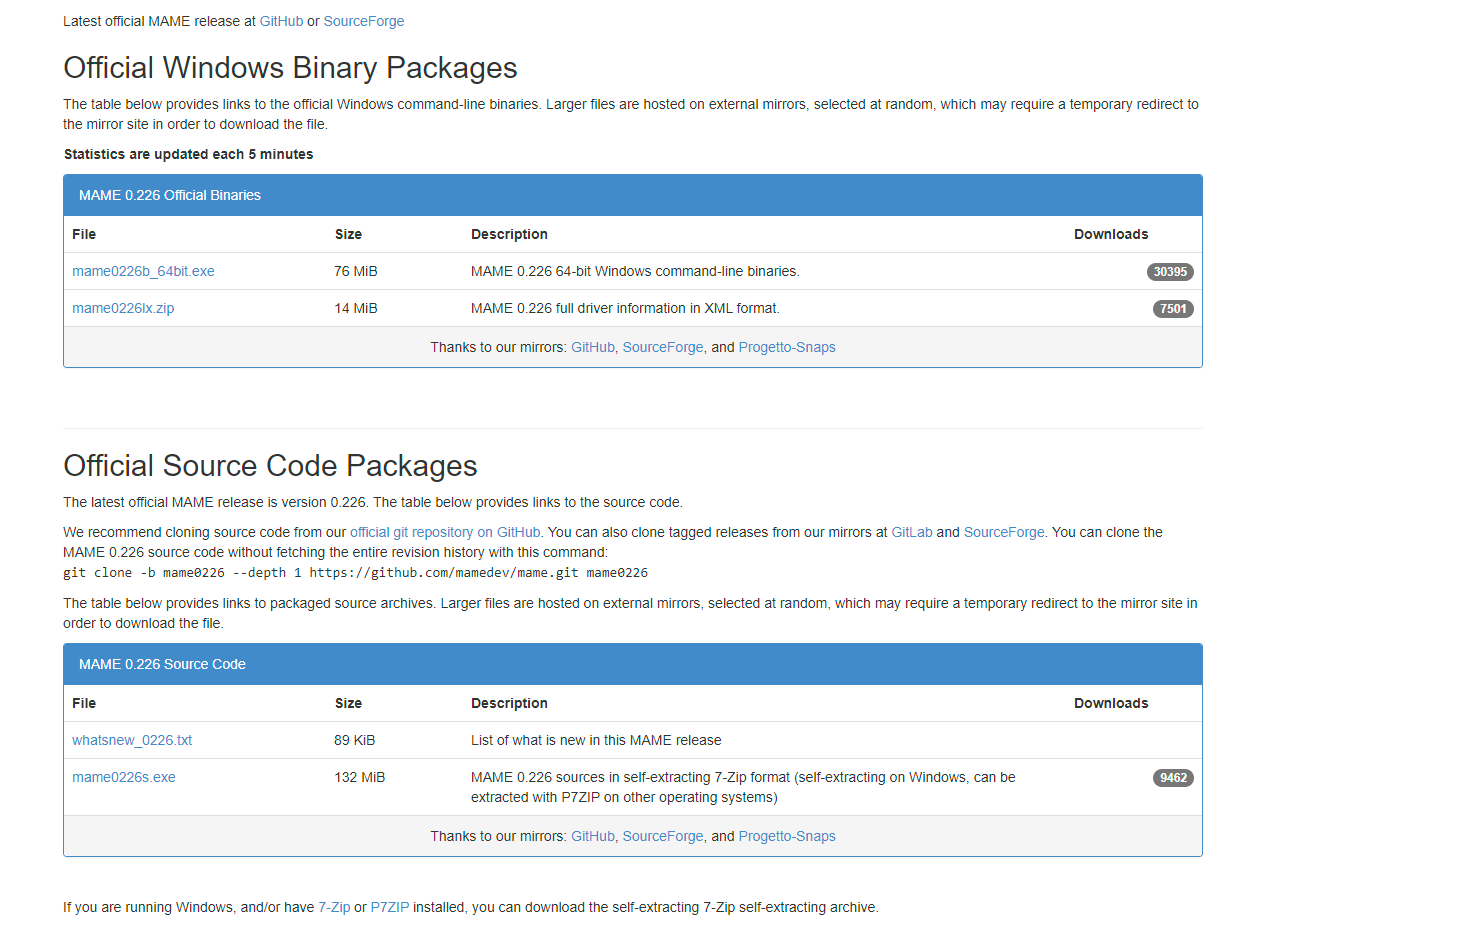Viewport: 1458px width, 939px height.
Task: Click 'List of what is new' description
Action: (596, 740)
